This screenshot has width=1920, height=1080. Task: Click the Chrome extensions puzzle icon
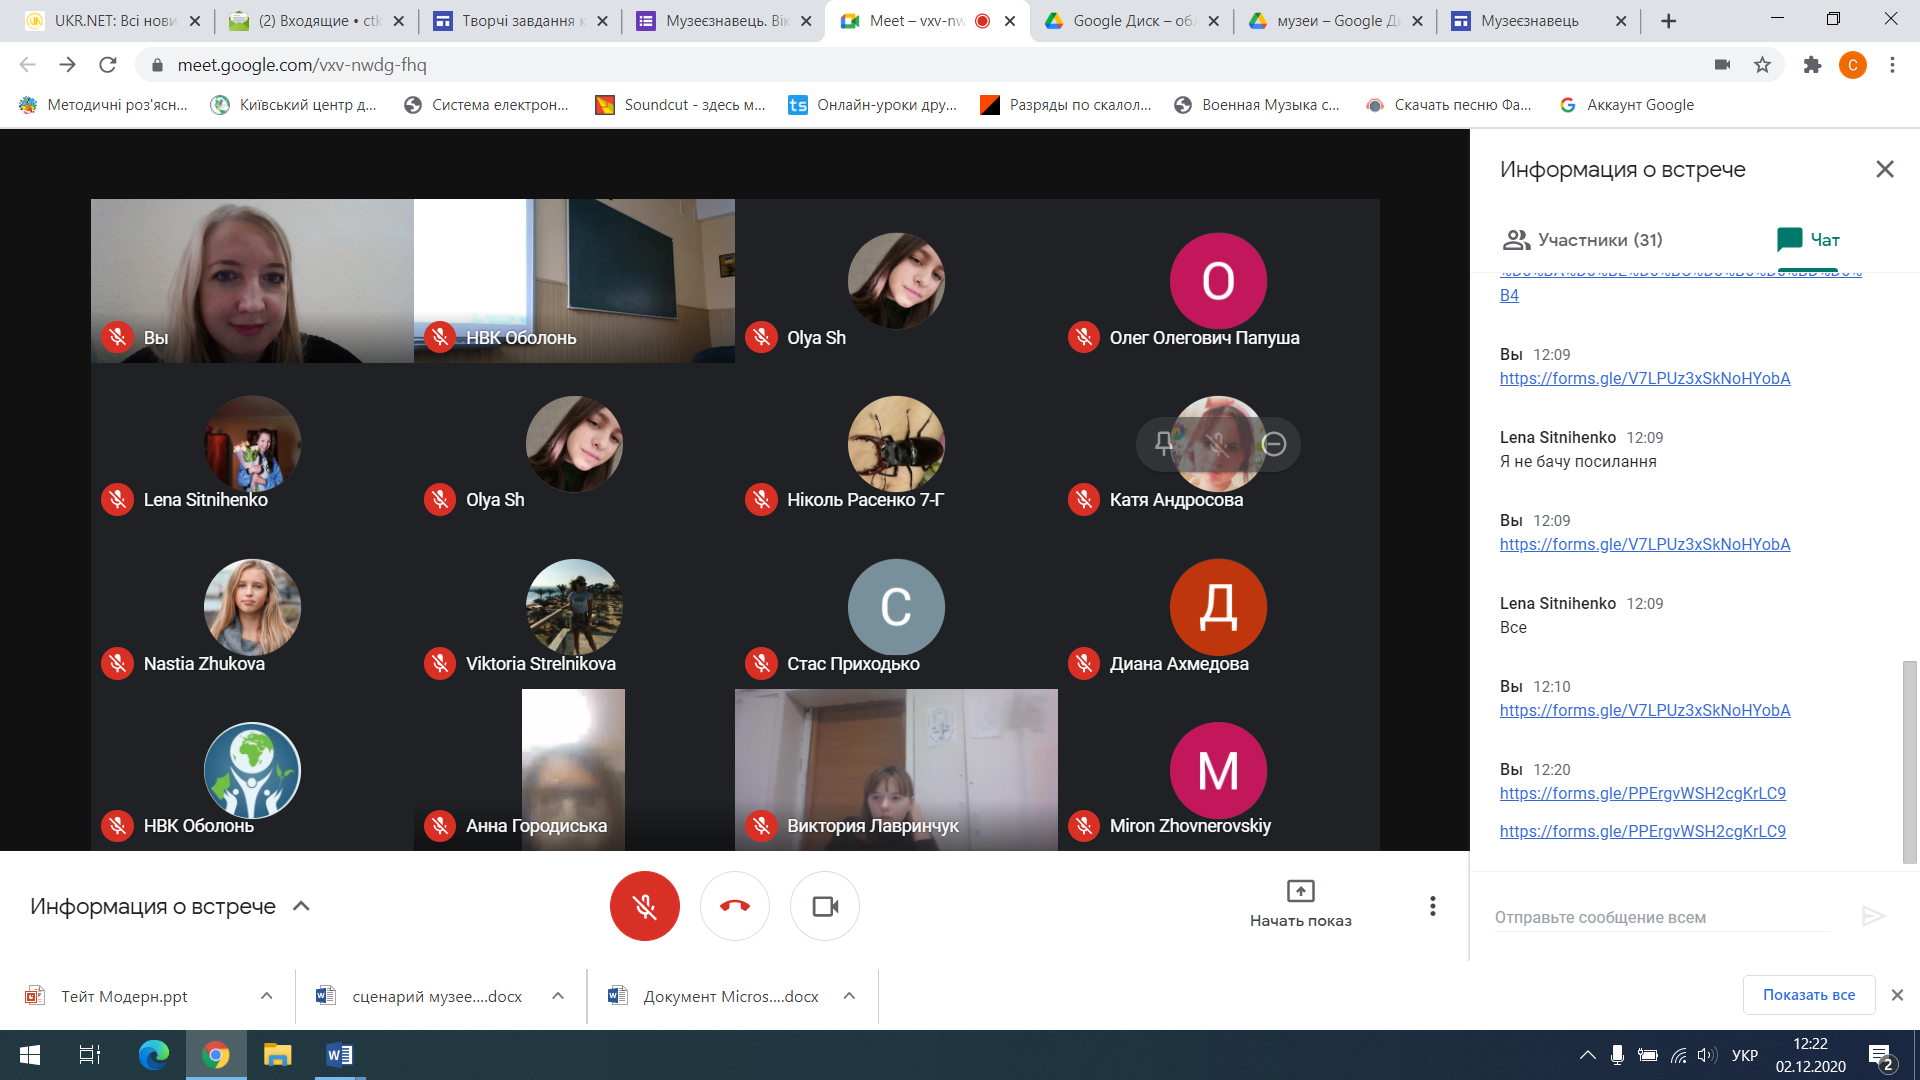point(1812,65)
